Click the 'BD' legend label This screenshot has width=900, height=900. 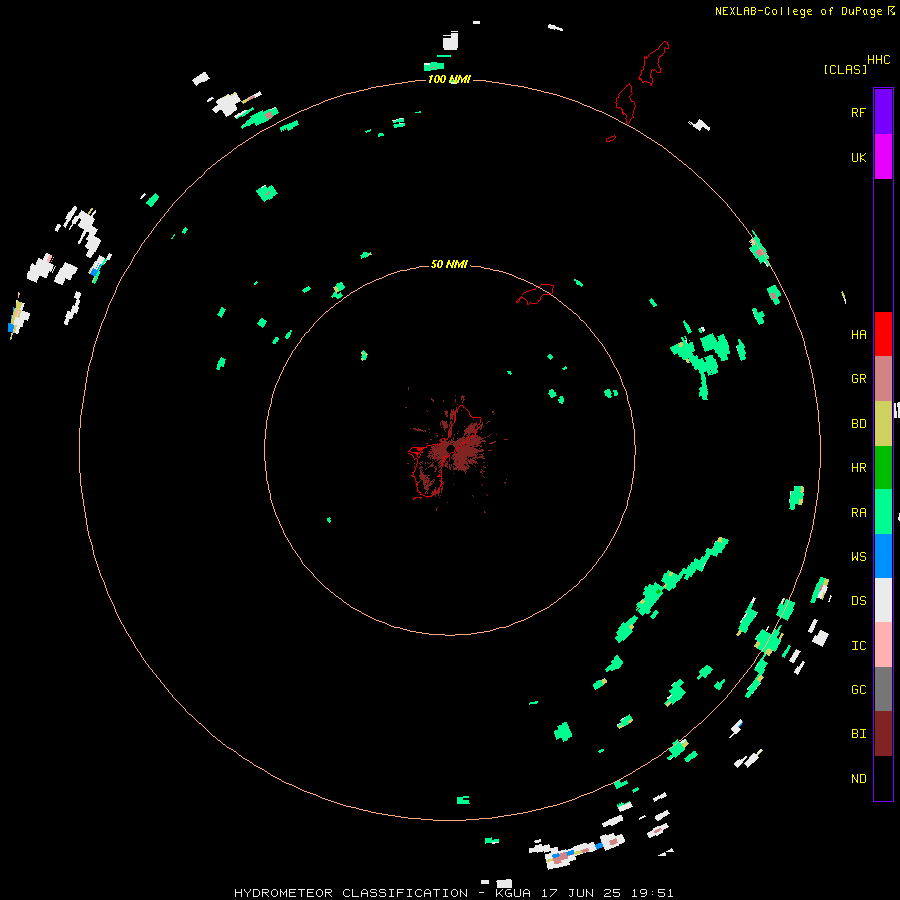(x=858, y=424)
